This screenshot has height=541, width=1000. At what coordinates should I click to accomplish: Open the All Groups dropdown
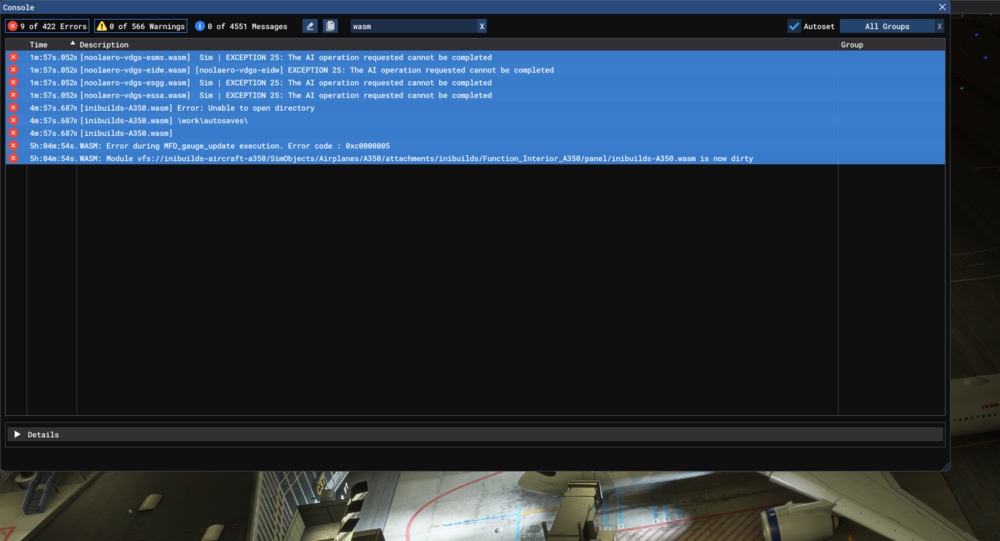(x=886, y=26)
